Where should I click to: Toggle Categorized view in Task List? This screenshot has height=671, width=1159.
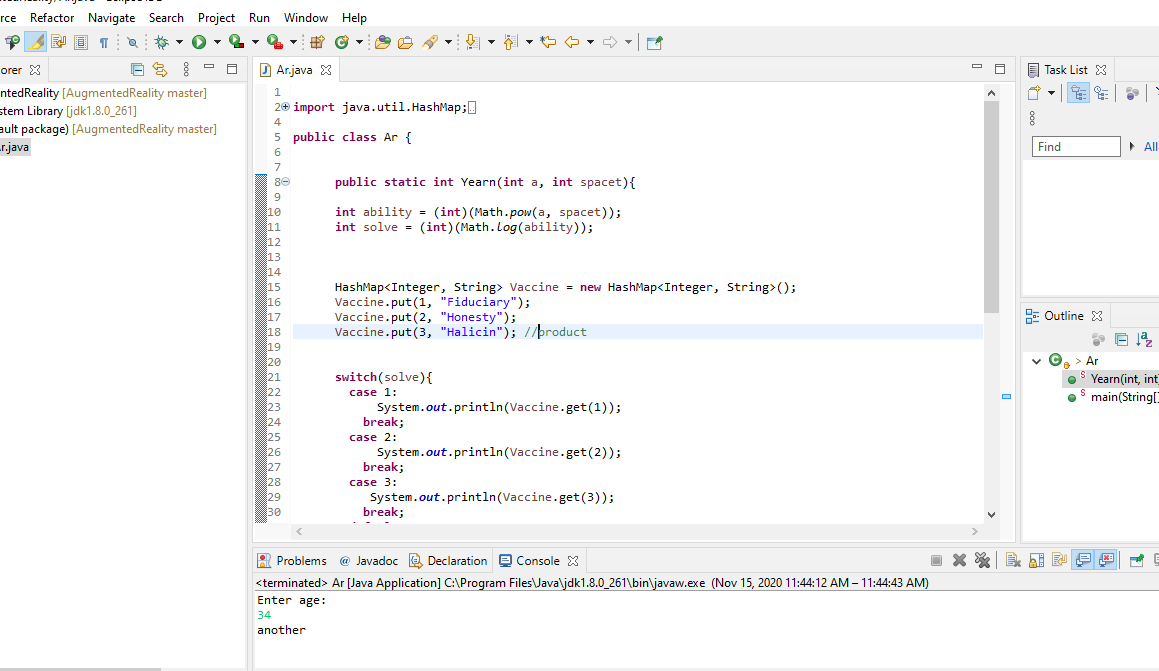[1078, 93]
